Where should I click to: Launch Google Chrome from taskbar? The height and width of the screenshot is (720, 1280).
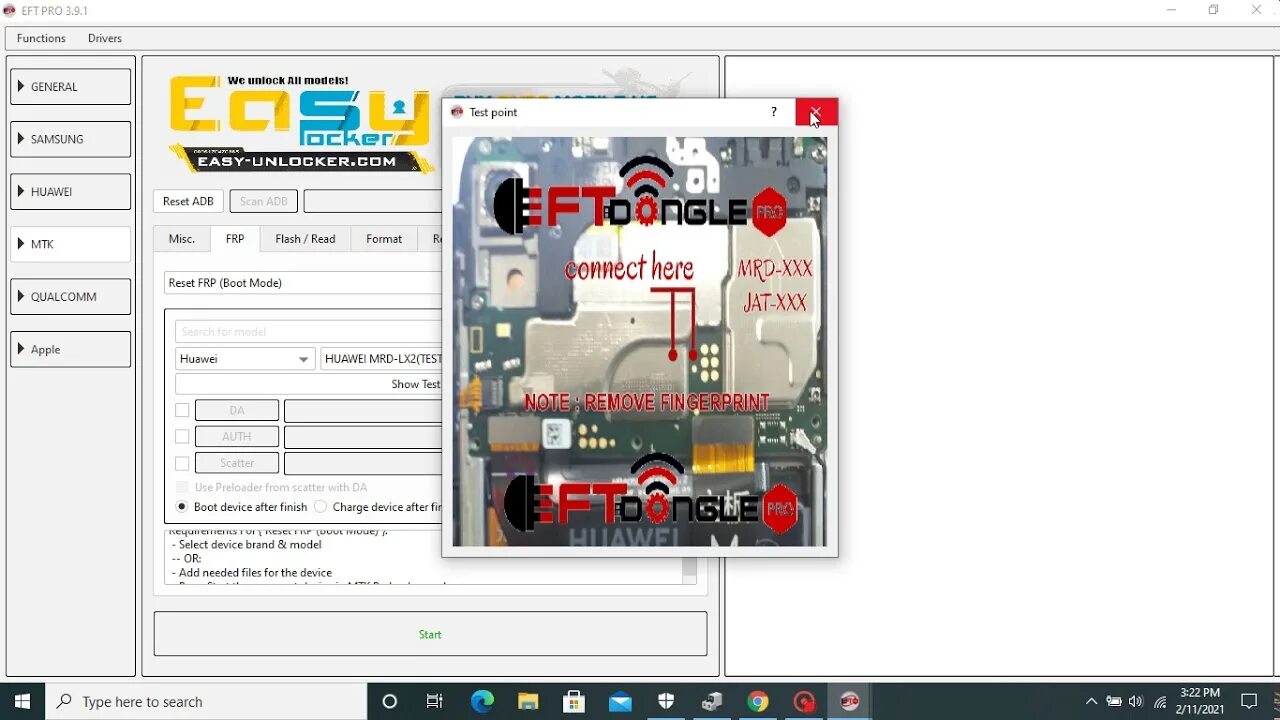758,701
